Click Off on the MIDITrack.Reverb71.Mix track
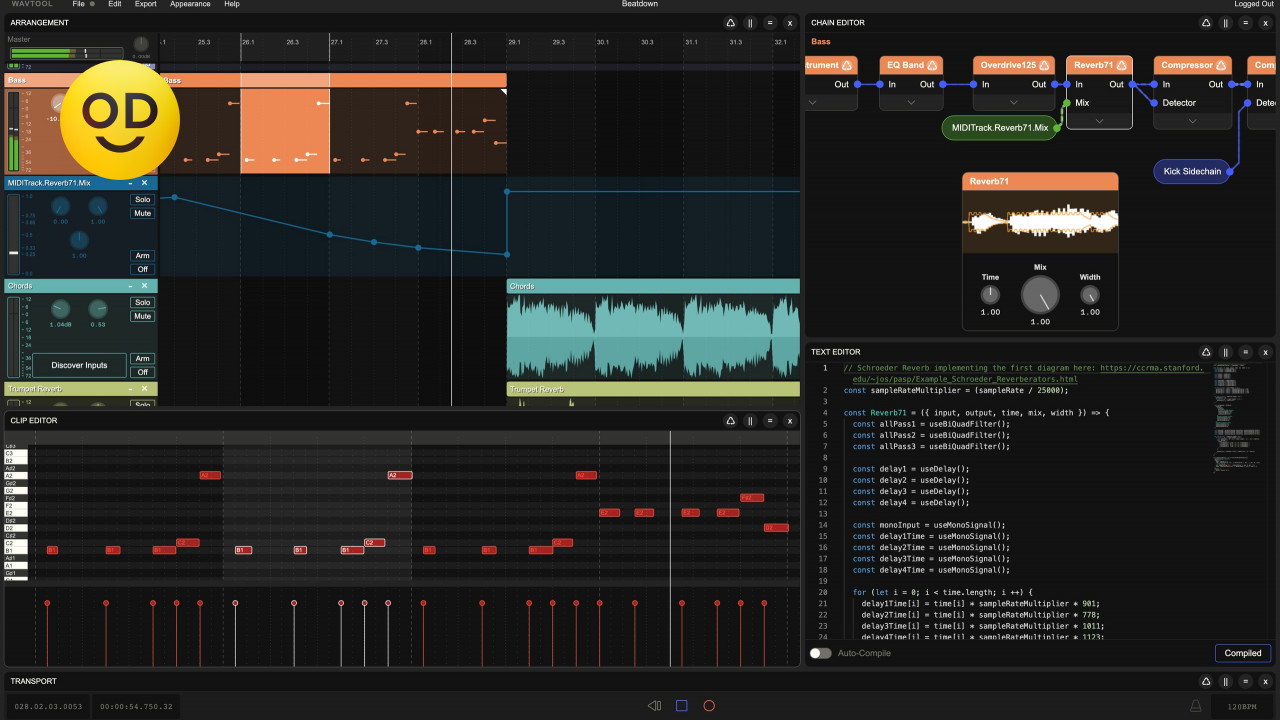The width and height of the screenshot is (1280, 720). pyautogui.click(x=143, y=269)
